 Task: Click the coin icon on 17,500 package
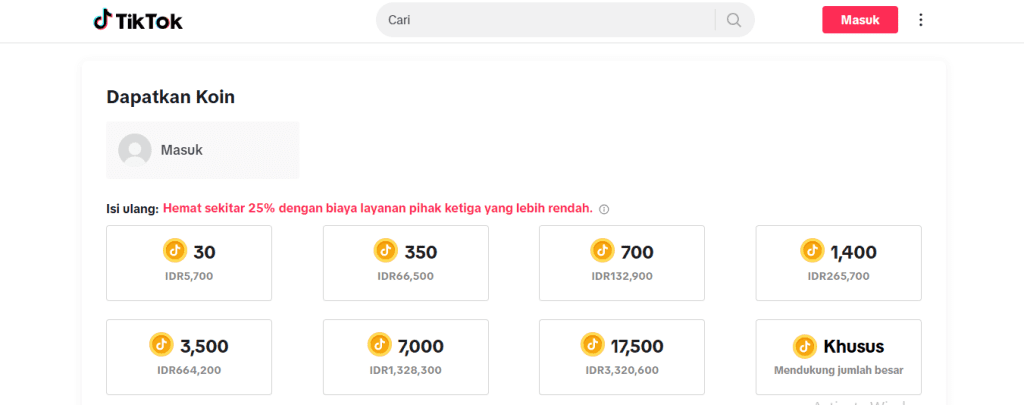593,345
